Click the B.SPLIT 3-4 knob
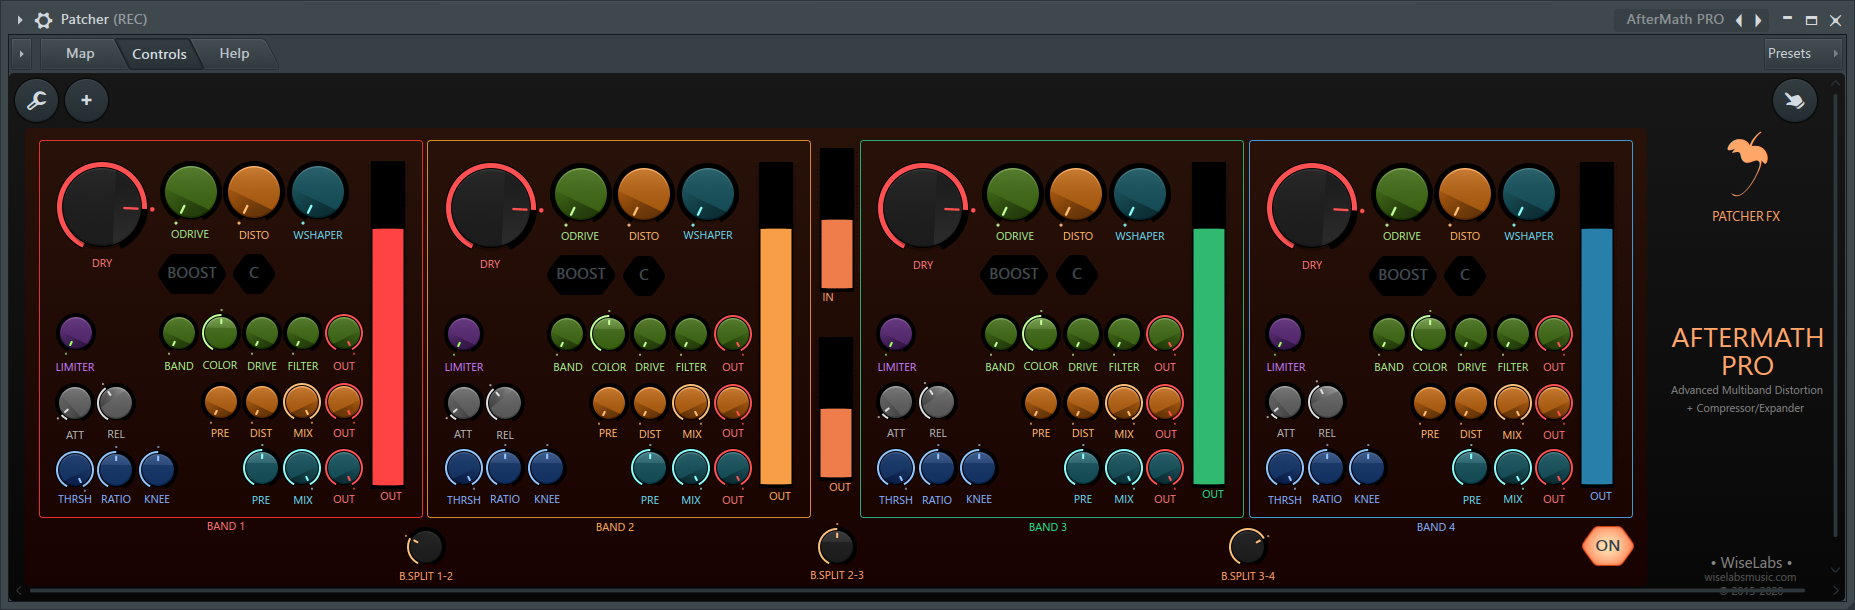Screen dimensions: 1855x610 point(1247,547)
